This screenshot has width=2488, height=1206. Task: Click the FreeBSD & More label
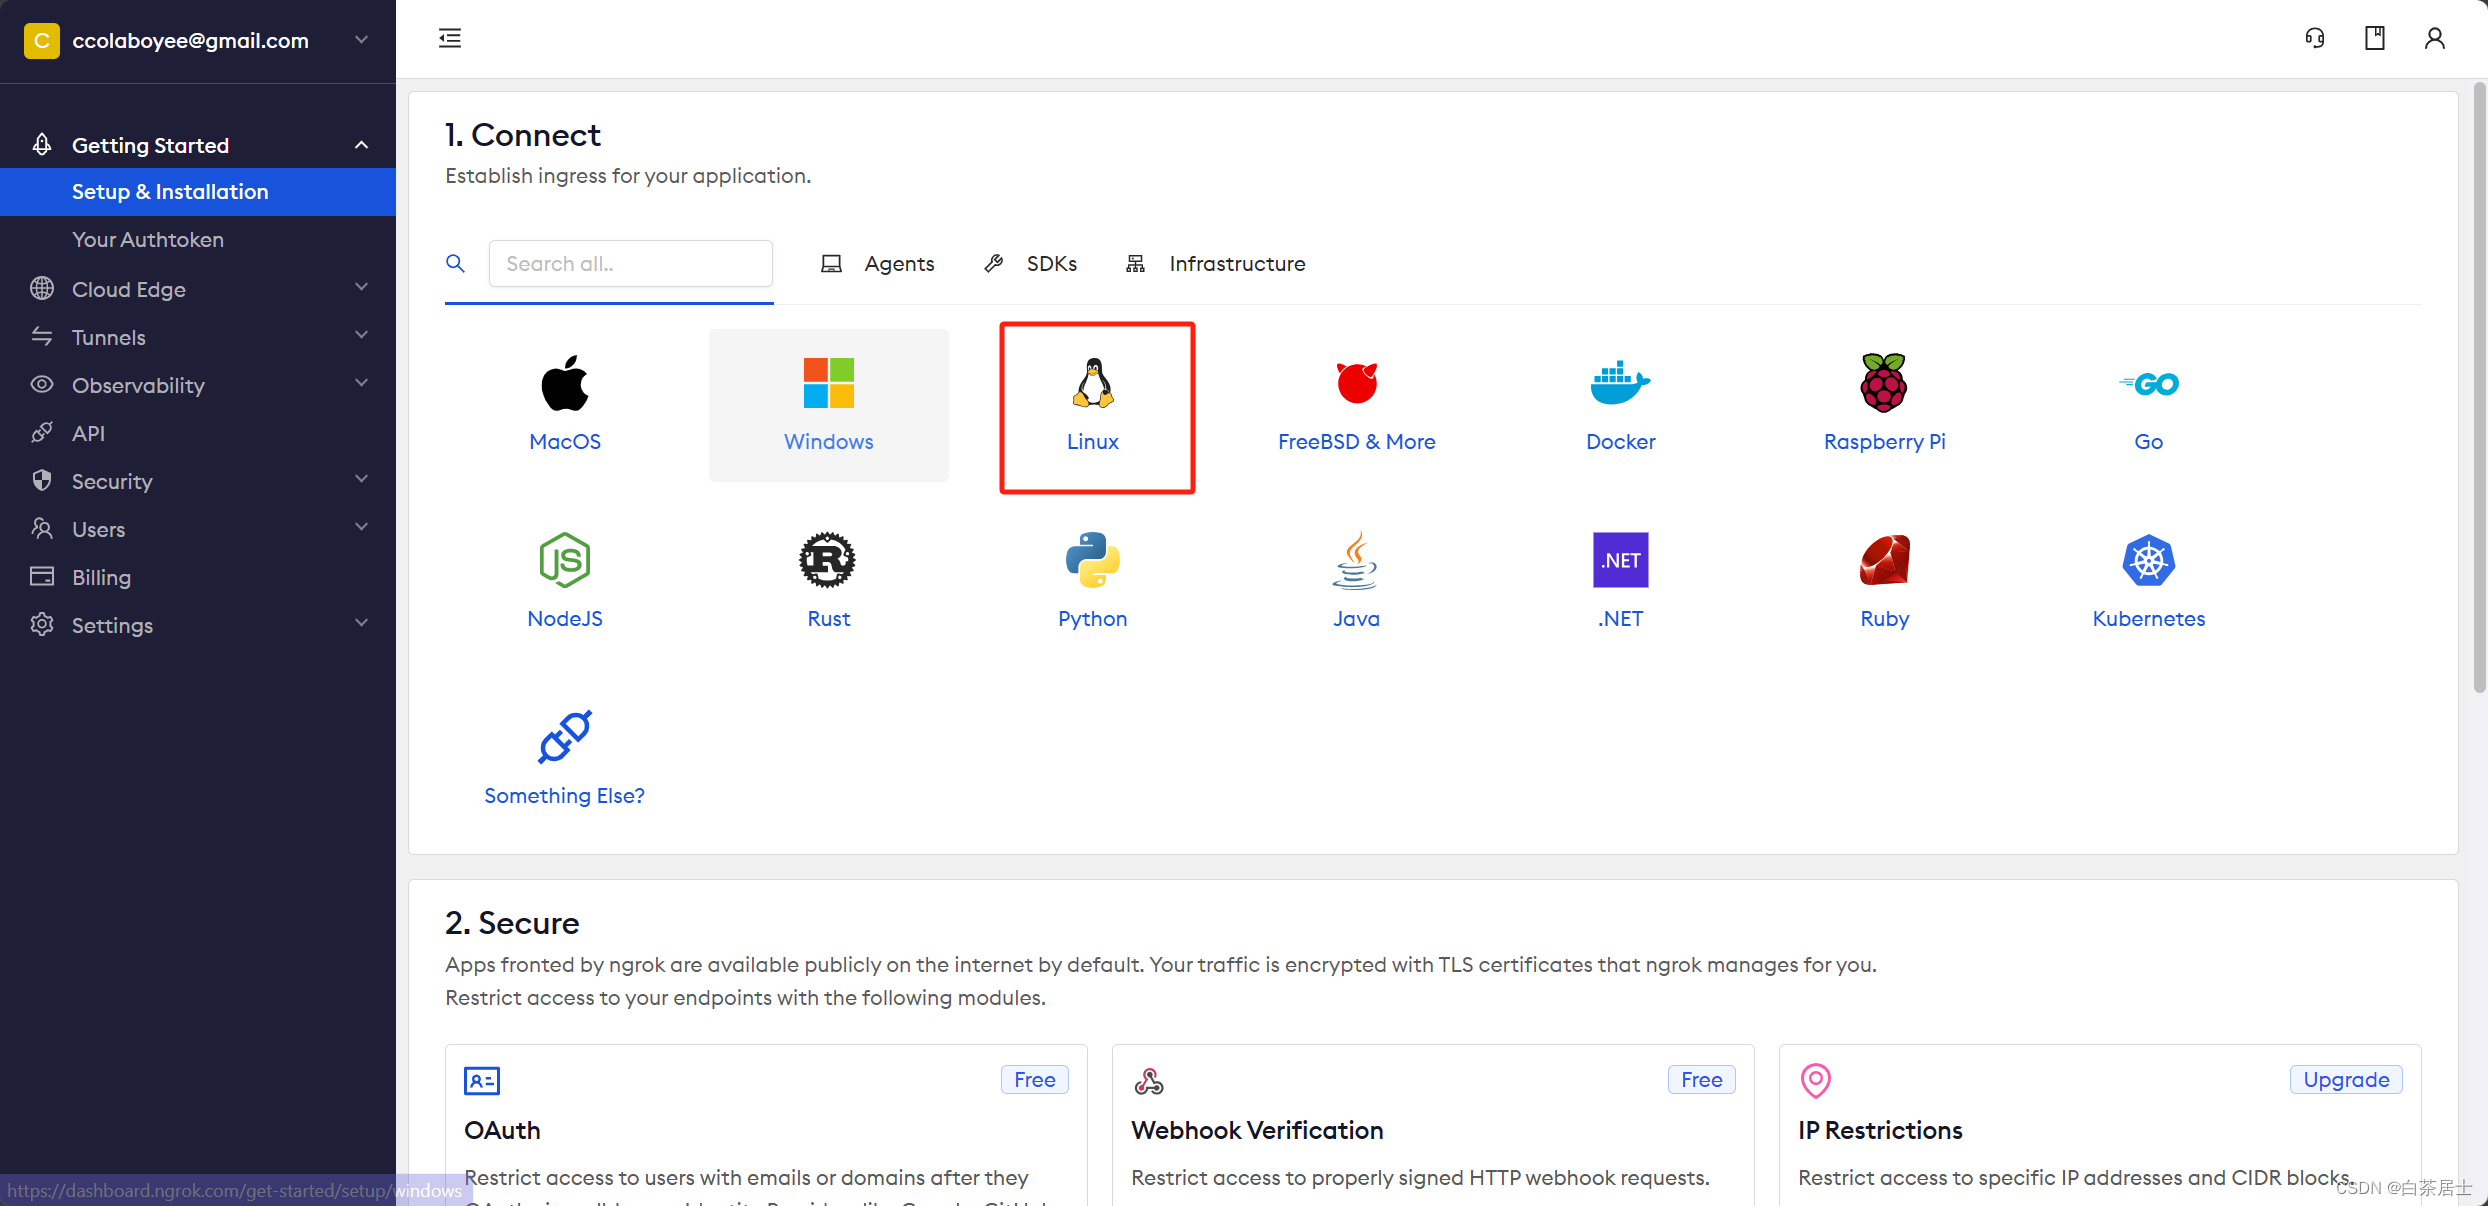(x=1356, y=441)
